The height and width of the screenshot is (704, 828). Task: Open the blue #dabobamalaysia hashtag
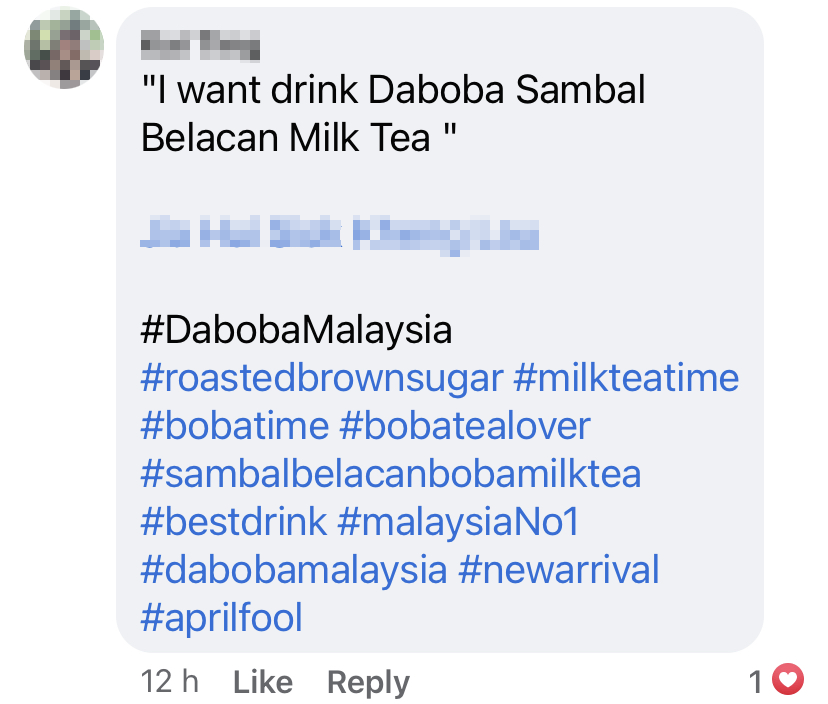[x=294, y=570]
